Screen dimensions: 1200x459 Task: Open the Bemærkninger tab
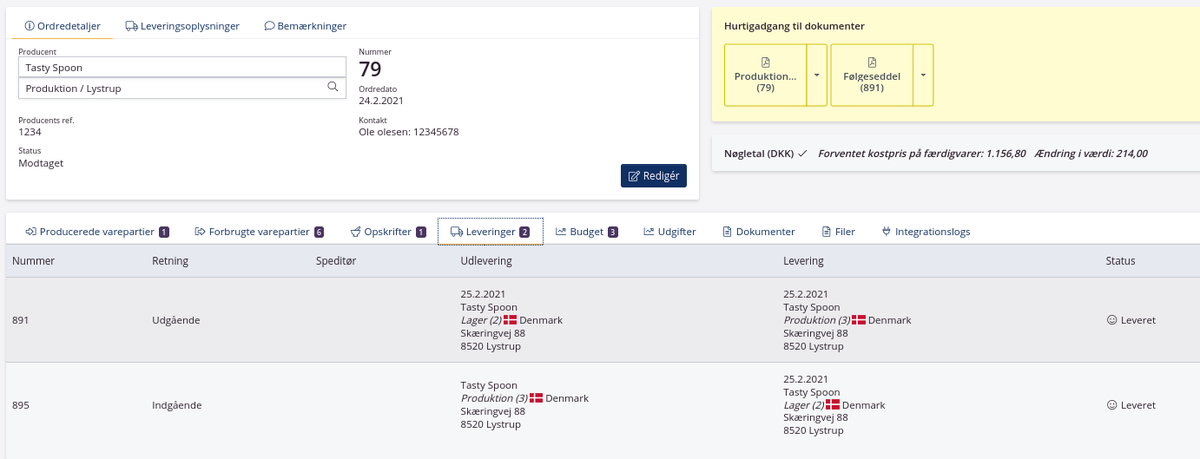pos(305,26)
